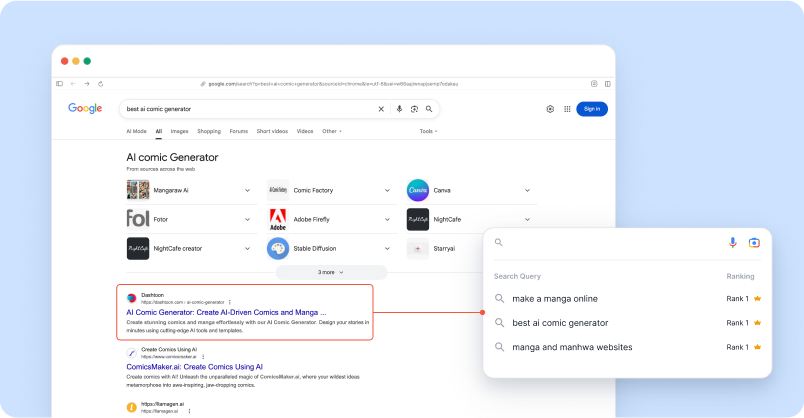This screenshot has height=418, width=804.
Task: Click the Comic Factory logo icon
Action: [x=278, y=190]
